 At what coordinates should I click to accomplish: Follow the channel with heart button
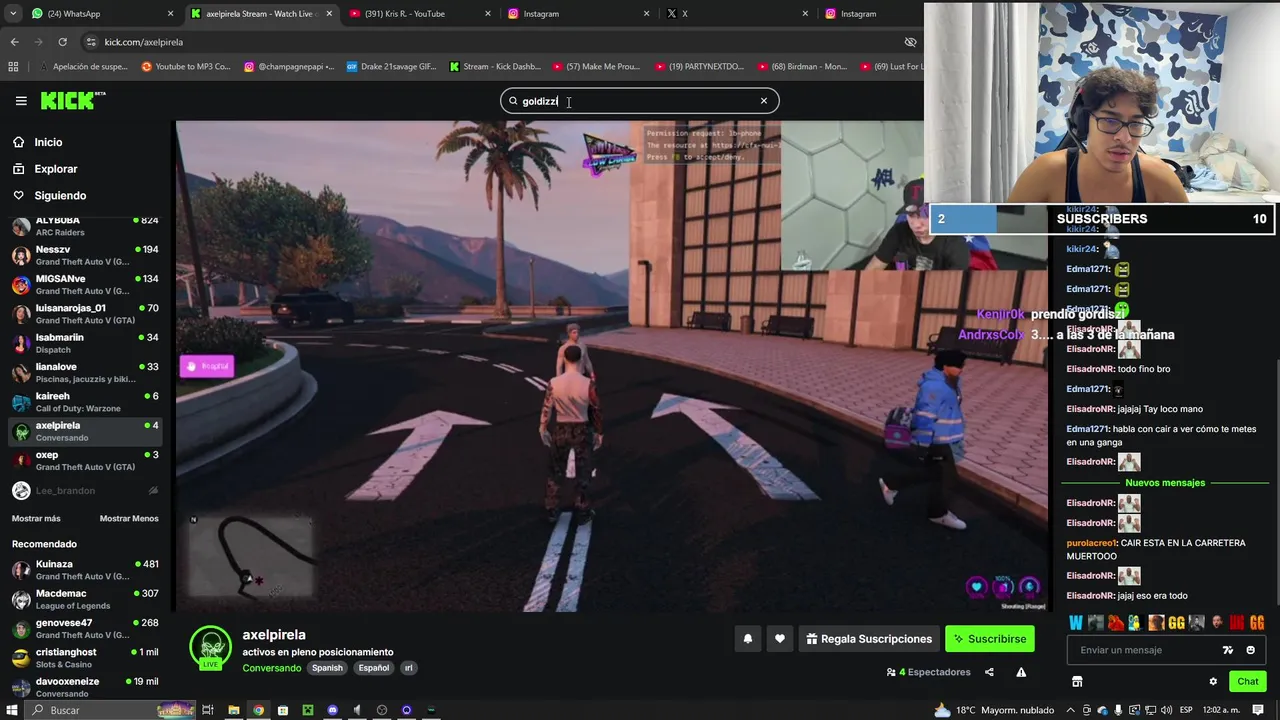tap(780, 639)
